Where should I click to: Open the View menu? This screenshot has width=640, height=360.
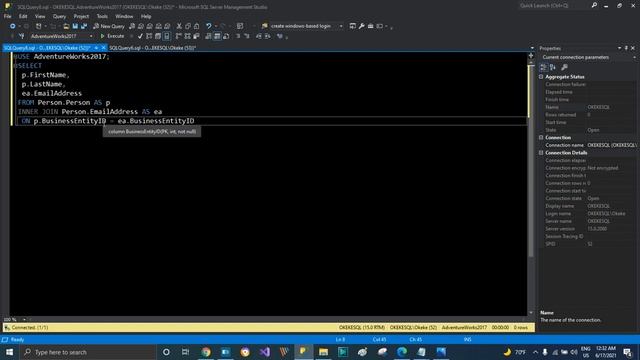pos(40,16)
